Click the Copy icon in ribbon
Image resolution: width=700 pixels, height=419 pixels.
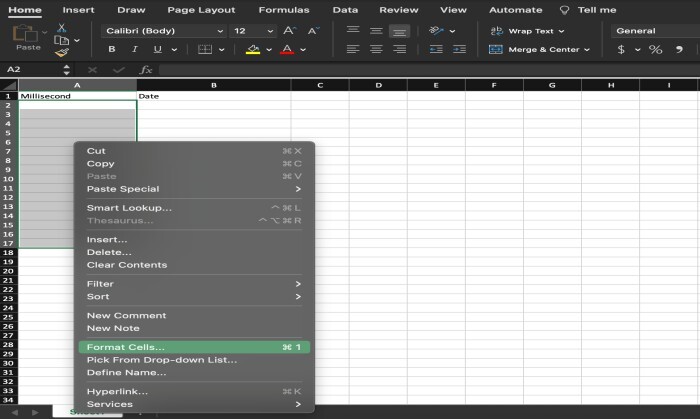coord(62,41)
